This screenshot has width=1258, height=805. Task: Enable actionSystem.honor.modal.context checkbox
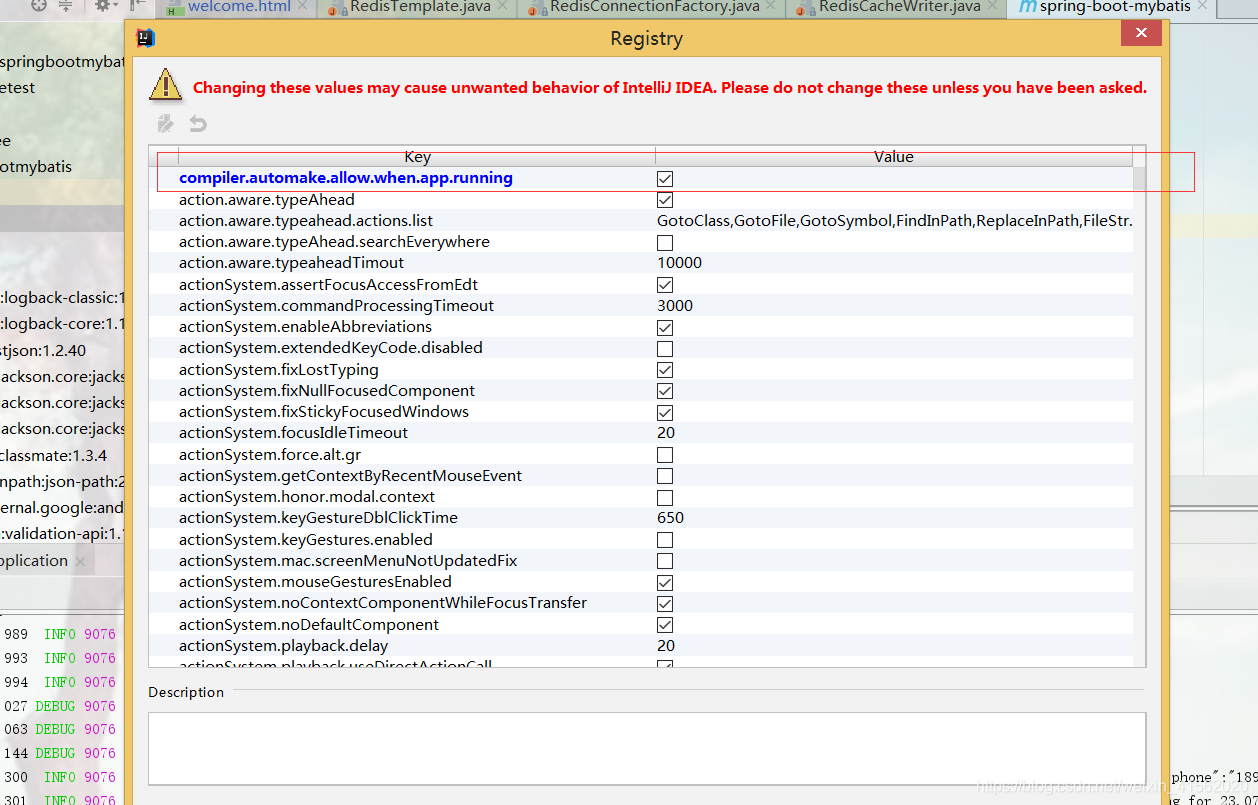coord(665,498)
